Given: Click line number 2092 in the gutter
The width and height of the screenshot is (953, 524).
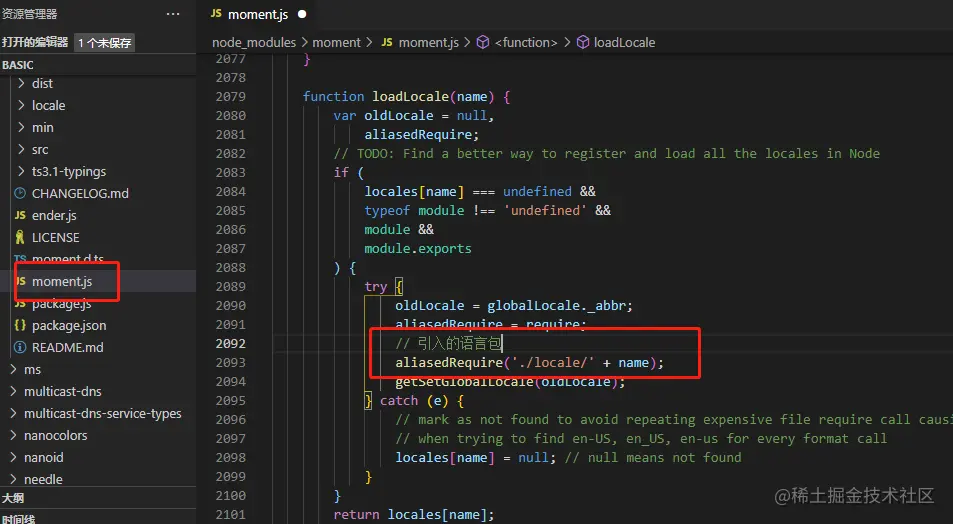Looking at the screenshot, I should coord(230,343).
